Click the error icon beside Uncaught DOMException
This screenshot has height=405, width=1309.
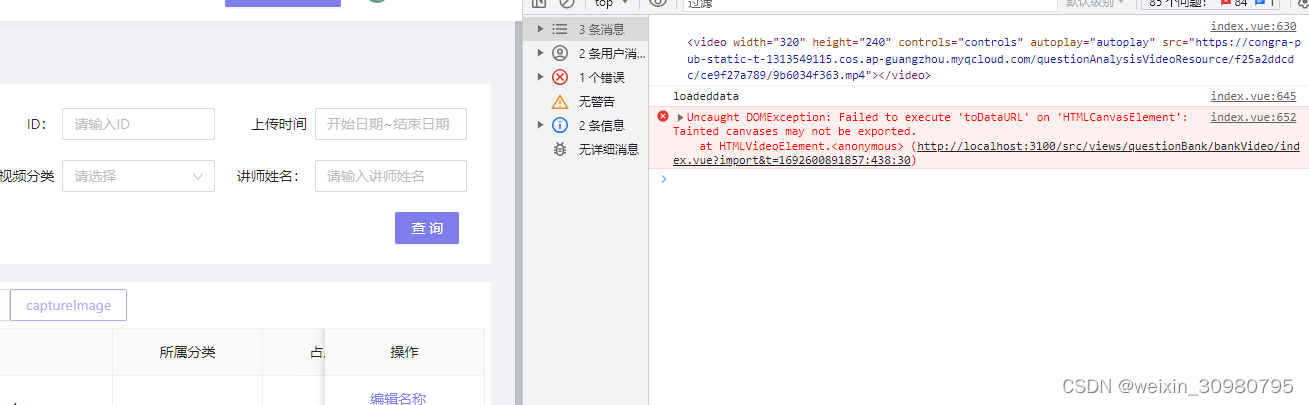tap(662, 117)
